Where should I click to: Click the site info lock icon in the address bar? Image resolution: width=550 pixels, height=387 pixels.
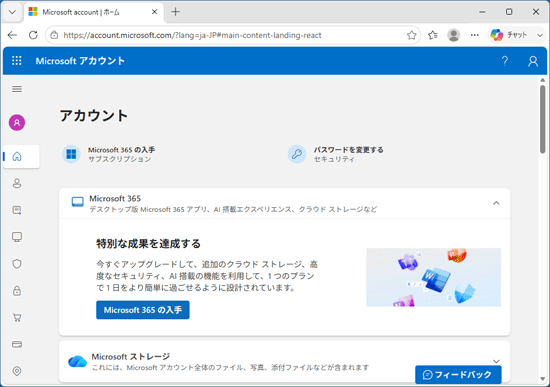tap(54, 35)
